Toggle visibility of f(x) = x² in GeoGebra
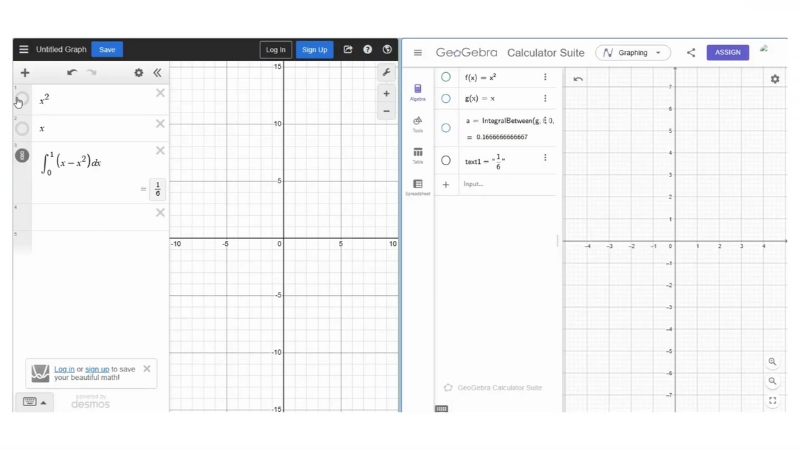Image resolution: width=800 pixels, height=450 pixels. click(446, 77)
